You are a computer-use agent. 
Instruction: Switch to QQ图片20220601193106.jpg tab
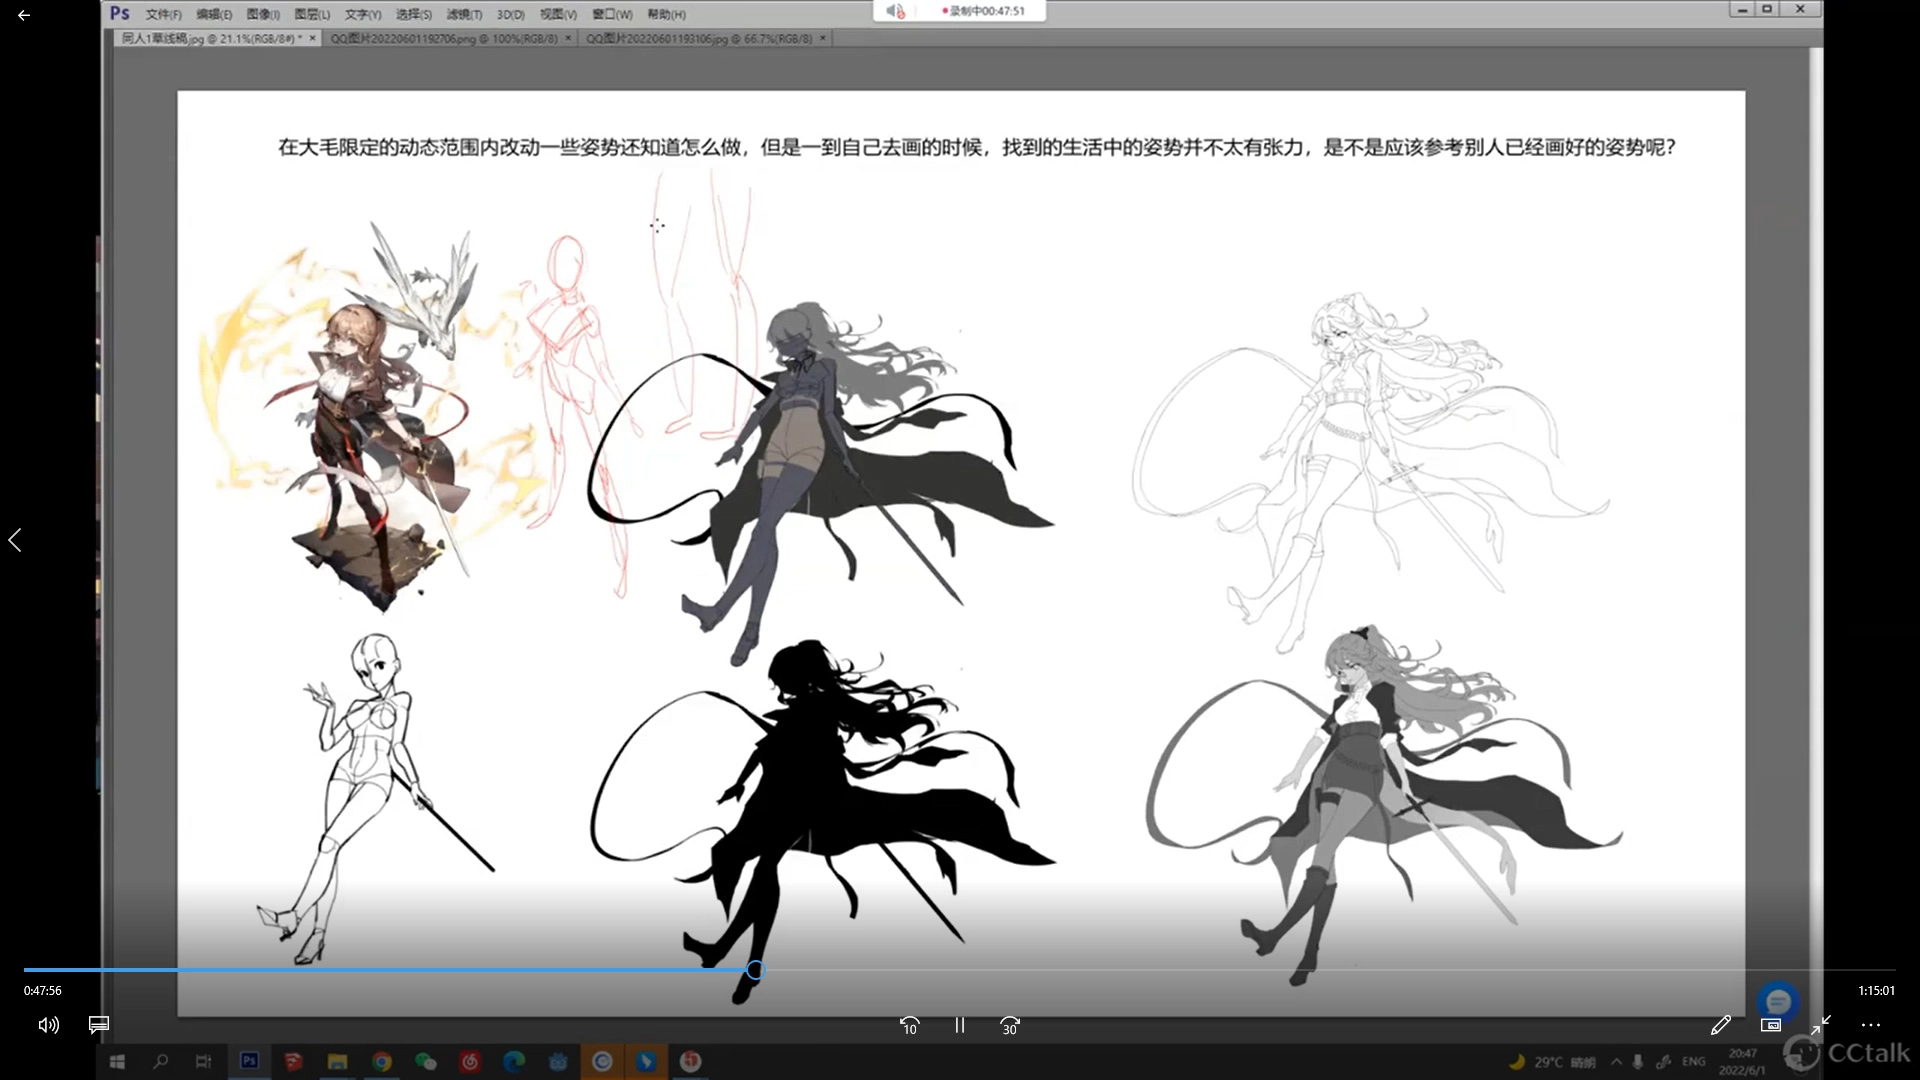tap(698, 38)
